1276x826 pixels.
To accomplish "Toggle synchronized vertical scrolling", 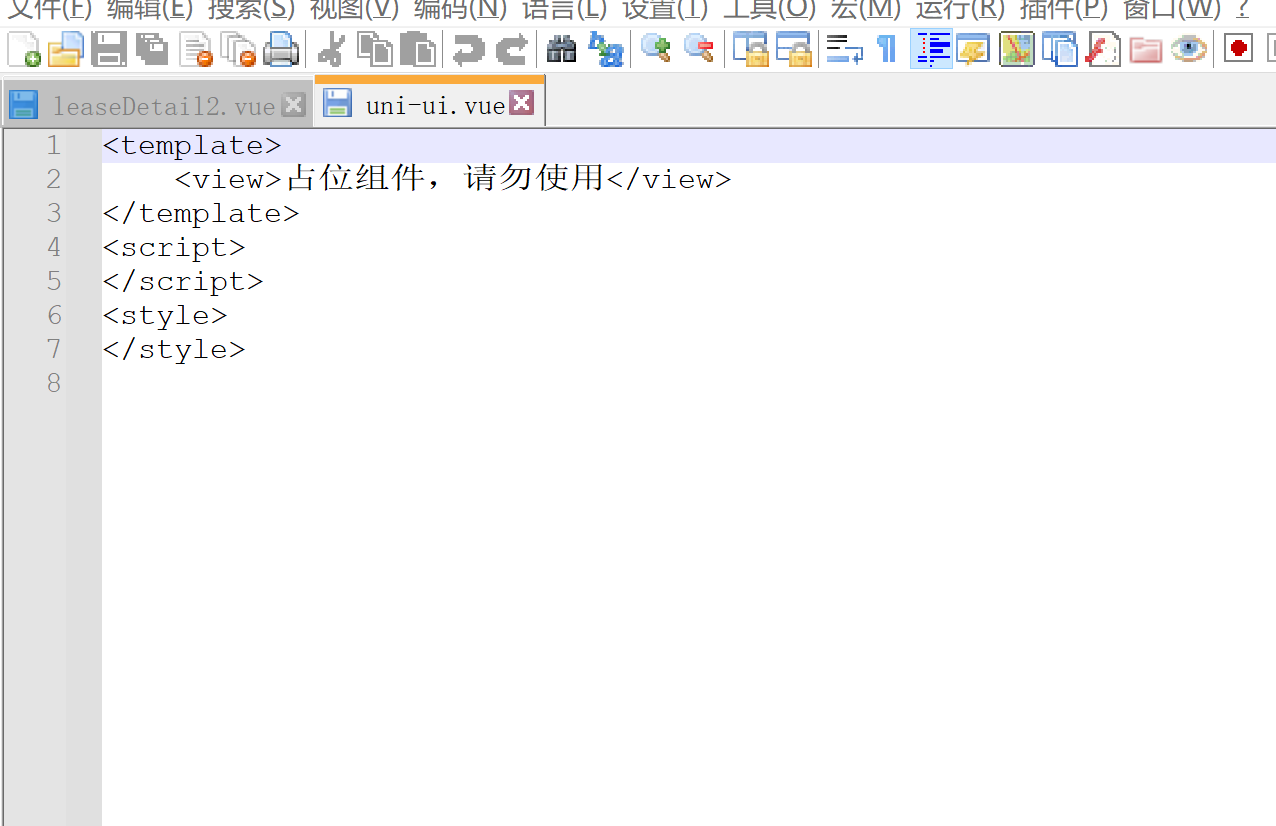I will (750, 49).
